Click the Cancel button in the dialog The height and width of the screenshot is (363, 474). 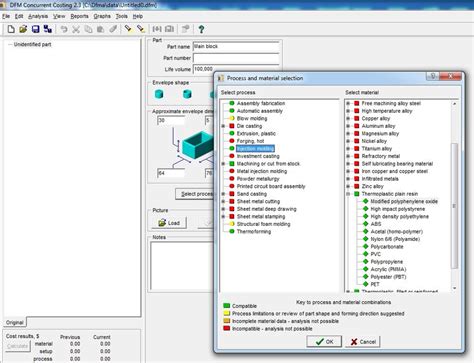point(363,342)
